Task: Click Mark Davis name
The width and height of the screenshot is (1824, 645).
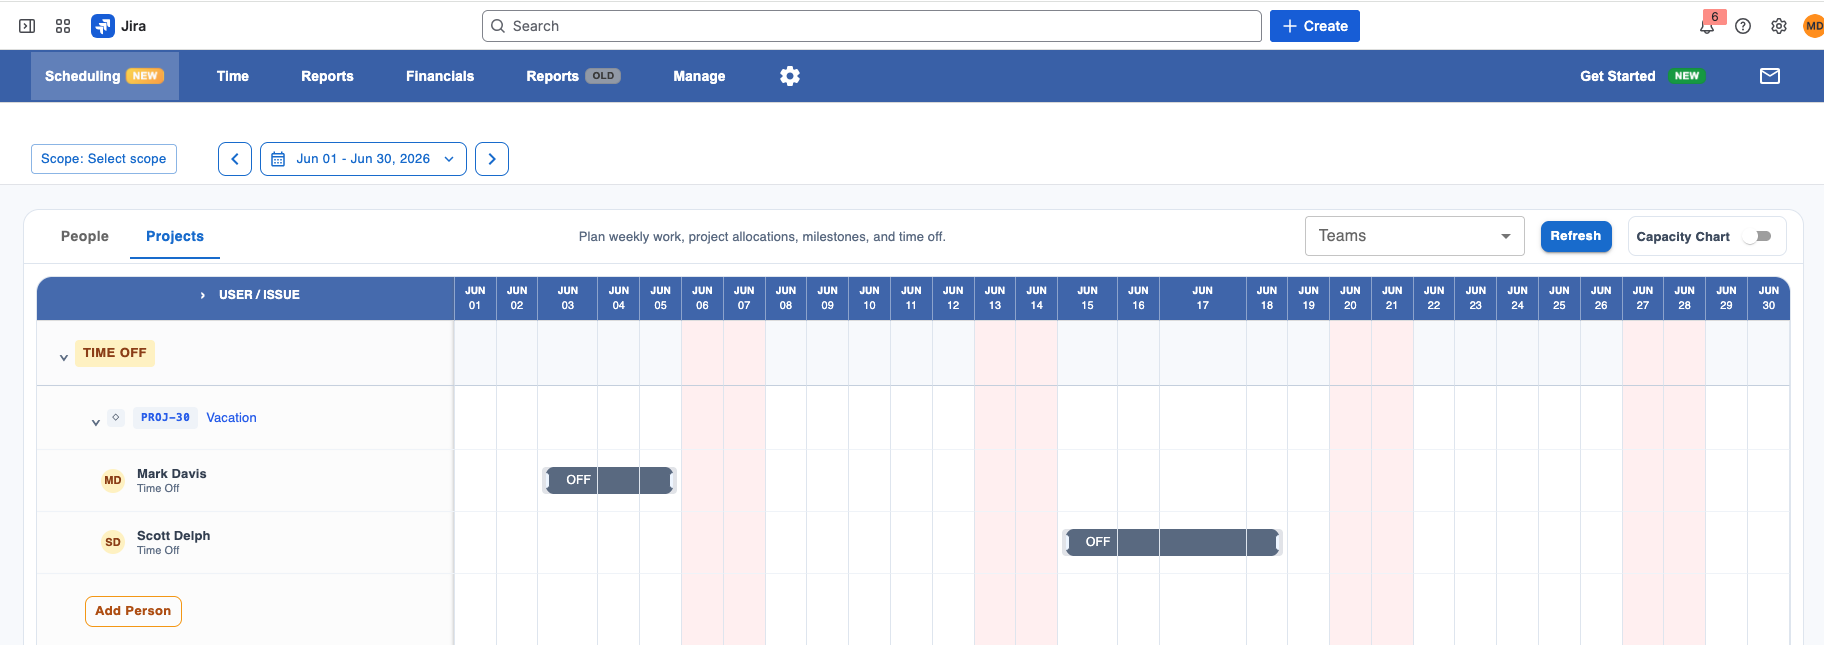Action: (172, 474)
